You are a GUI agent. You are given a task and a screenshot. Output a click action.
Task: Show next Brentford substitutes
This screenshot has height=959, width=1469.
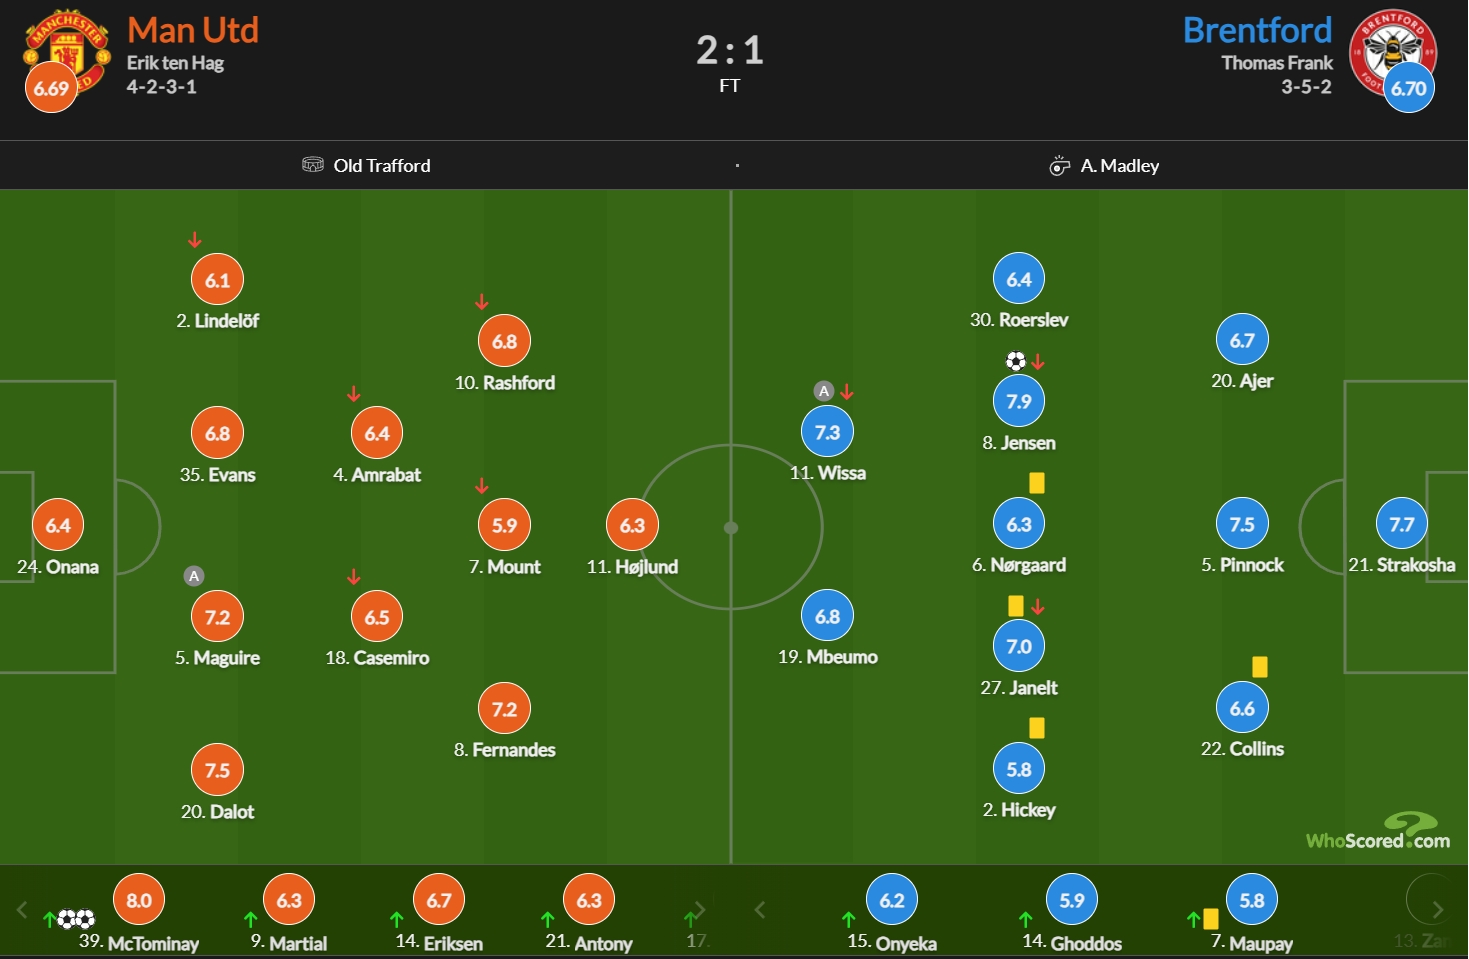tap(1437, 910)
